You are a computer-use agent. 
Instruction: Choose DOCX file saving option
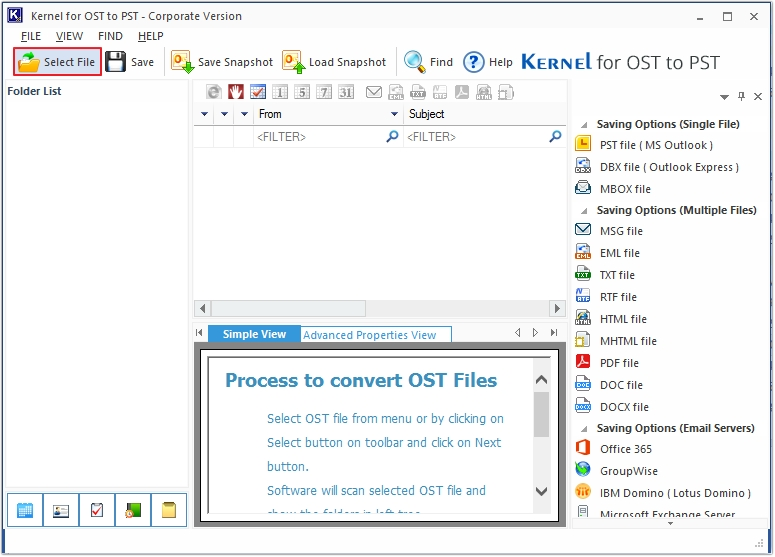[612, 407]
